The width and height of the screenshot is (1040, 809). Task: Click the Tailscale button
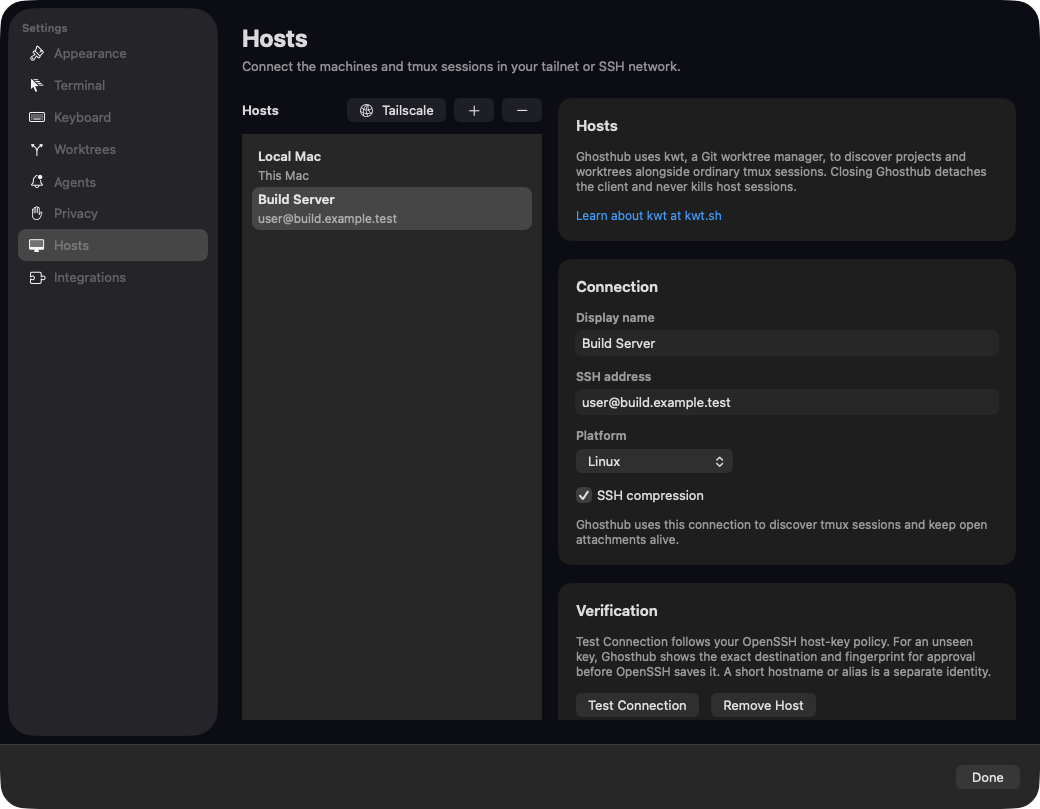(x=396, y=111)
